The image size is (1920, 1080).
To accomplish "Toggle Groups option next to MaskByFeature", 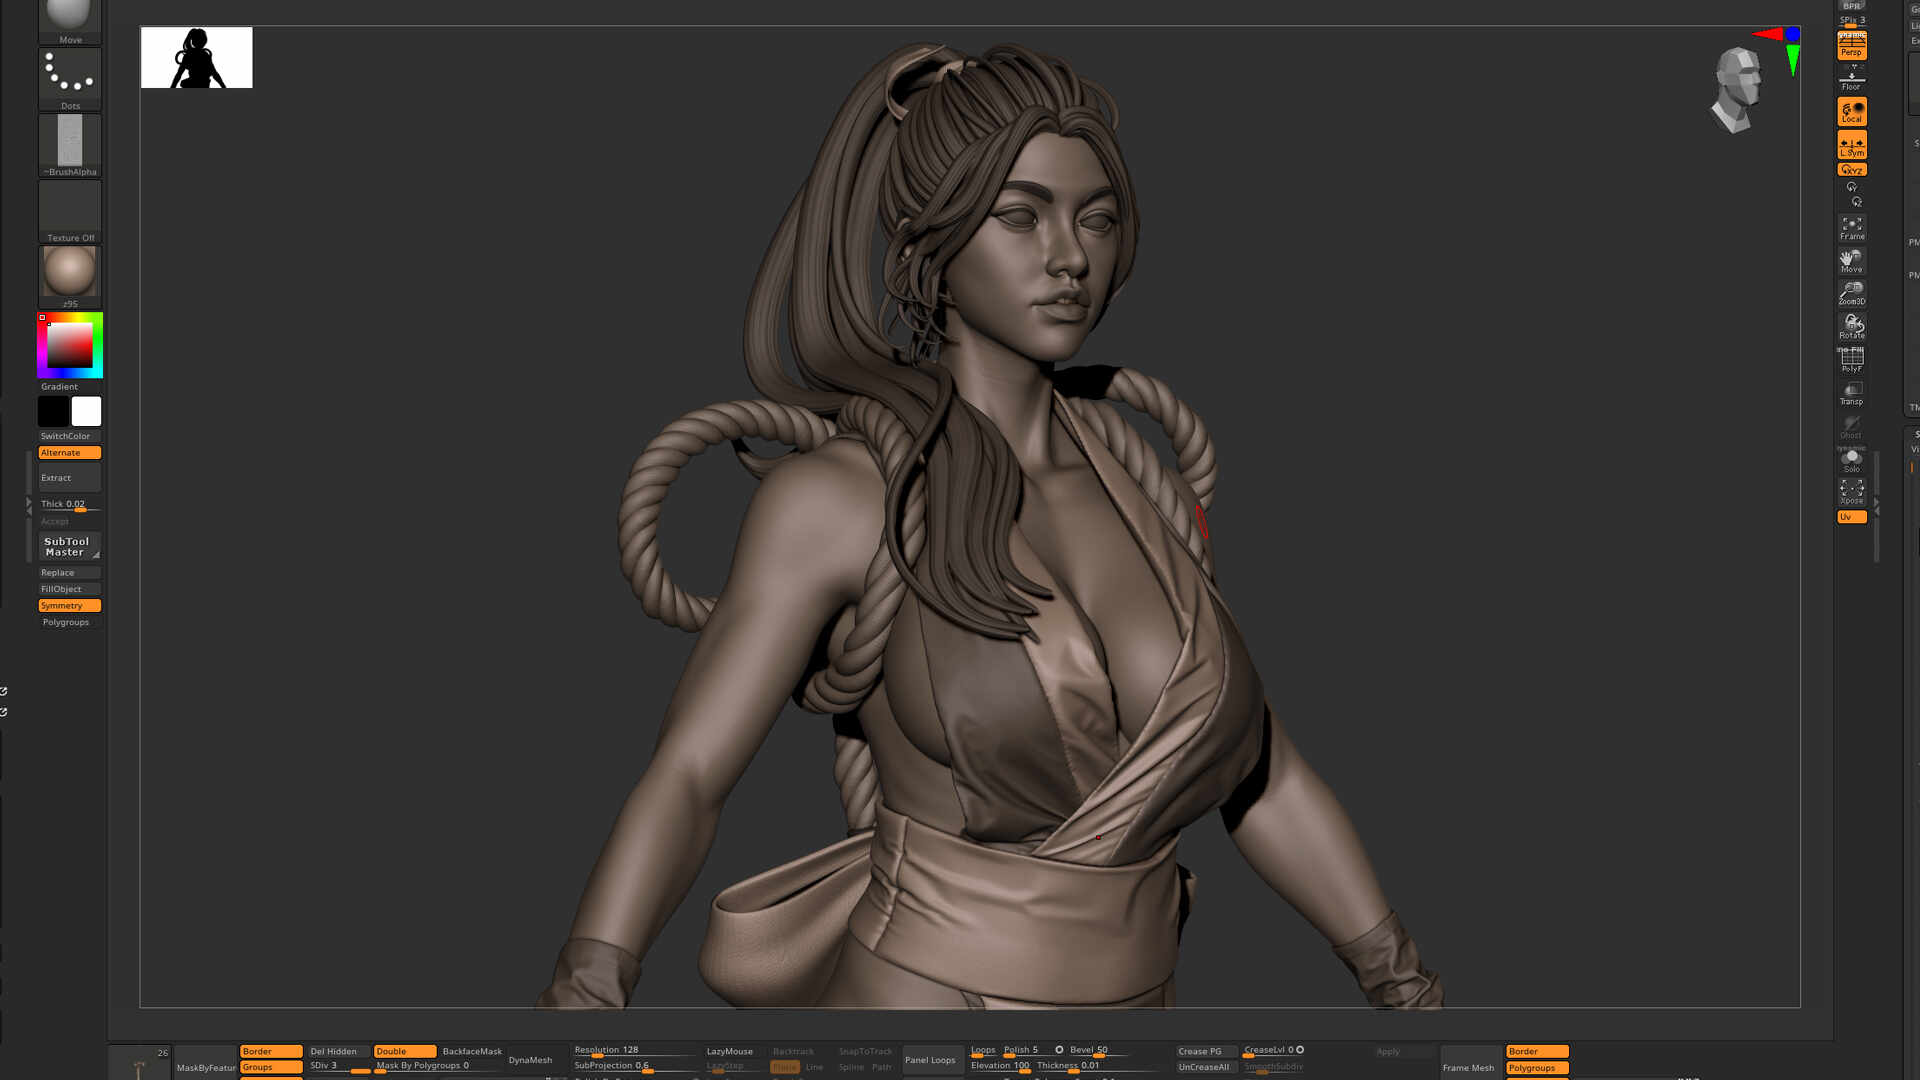I will pyautogui.click(x=271, y=1068).
